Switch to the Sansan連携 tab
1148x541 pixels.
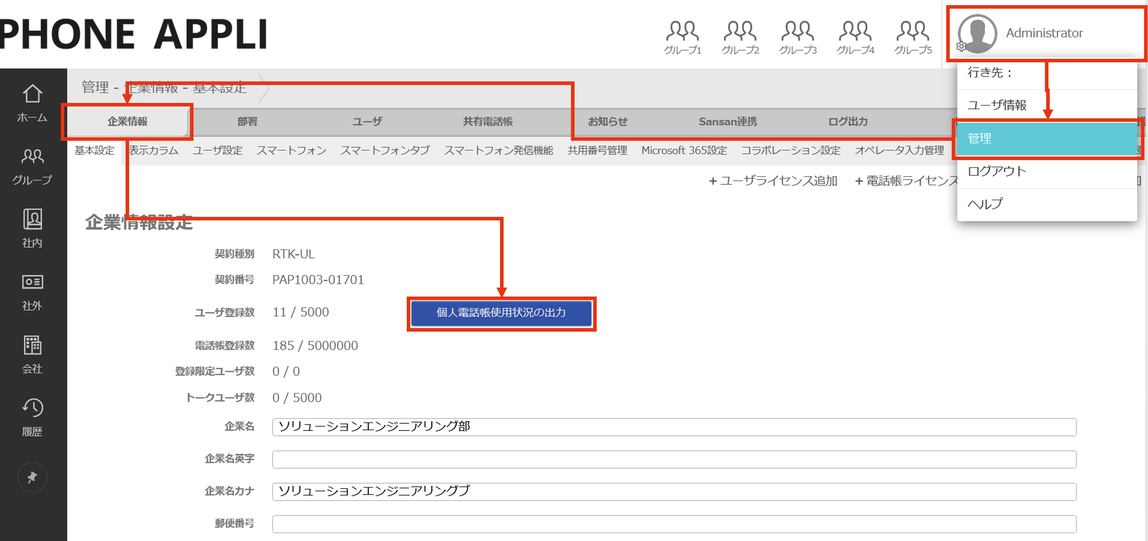[727, 122]
